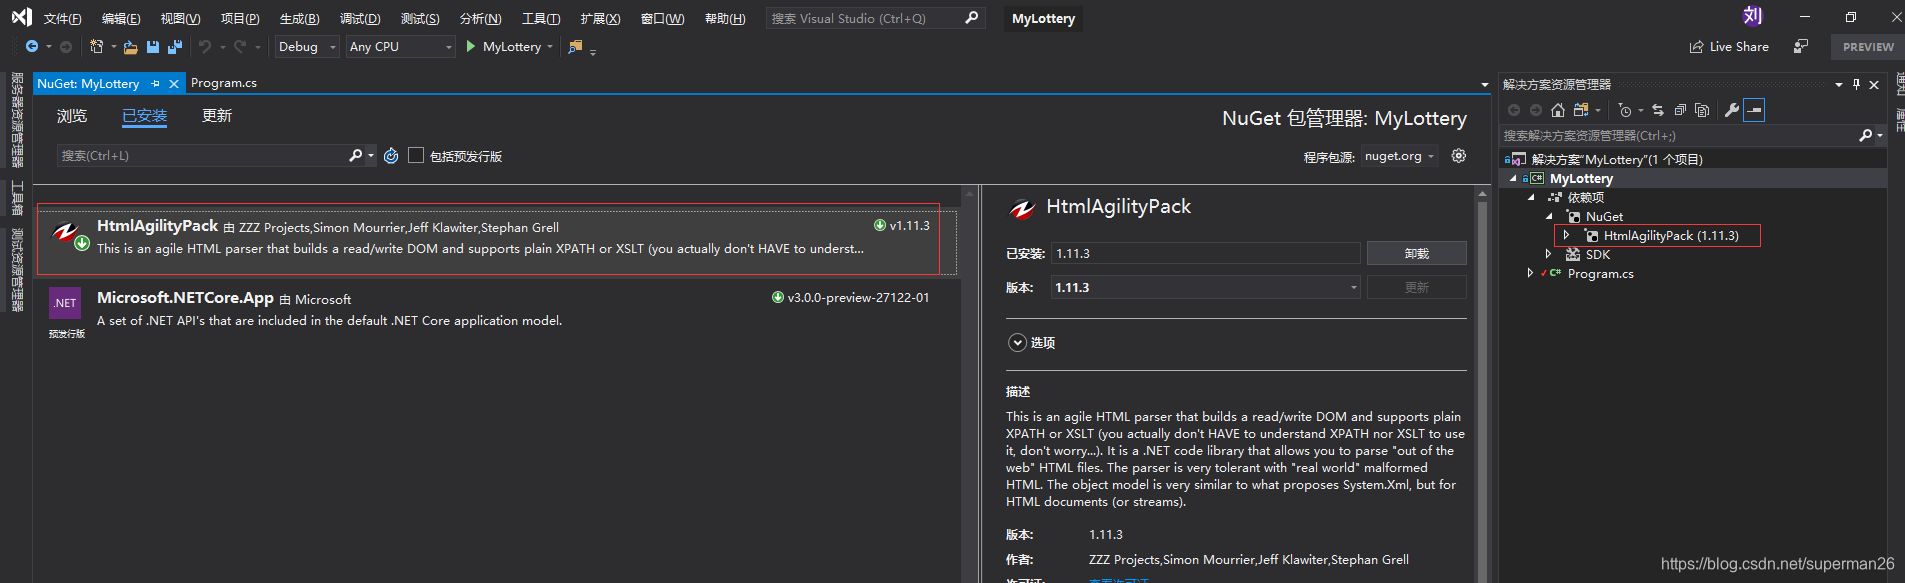1905x583 pixels.
Task: Click the Properties wrench icon
Action: coord(1732,110)
